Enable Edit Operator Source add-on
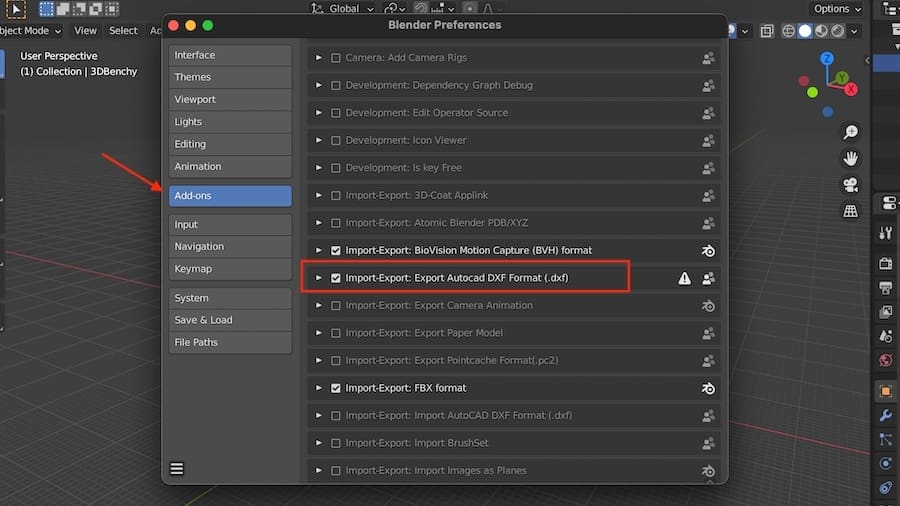The width and height of the screenshot is (900, 506). click(x=336, y=113)
